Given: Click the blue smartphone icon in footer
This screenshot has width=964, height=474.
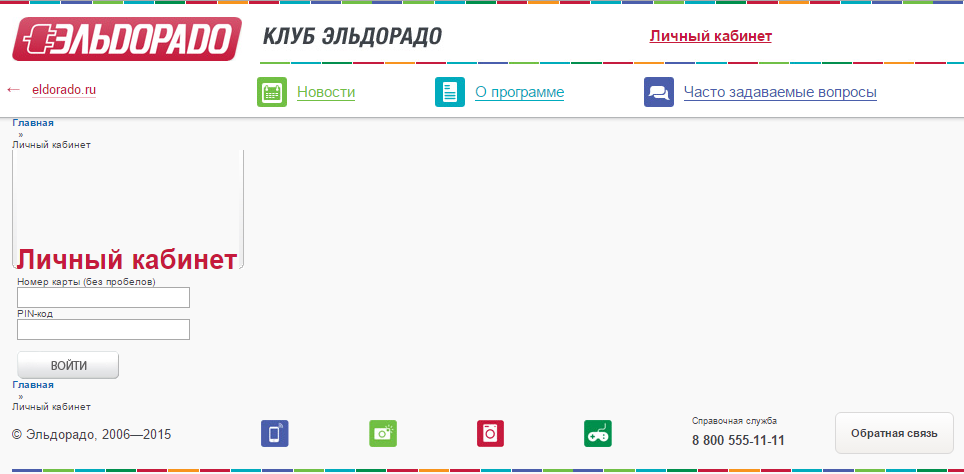Looking at the screenshot, I should click(x=274, y=433).
